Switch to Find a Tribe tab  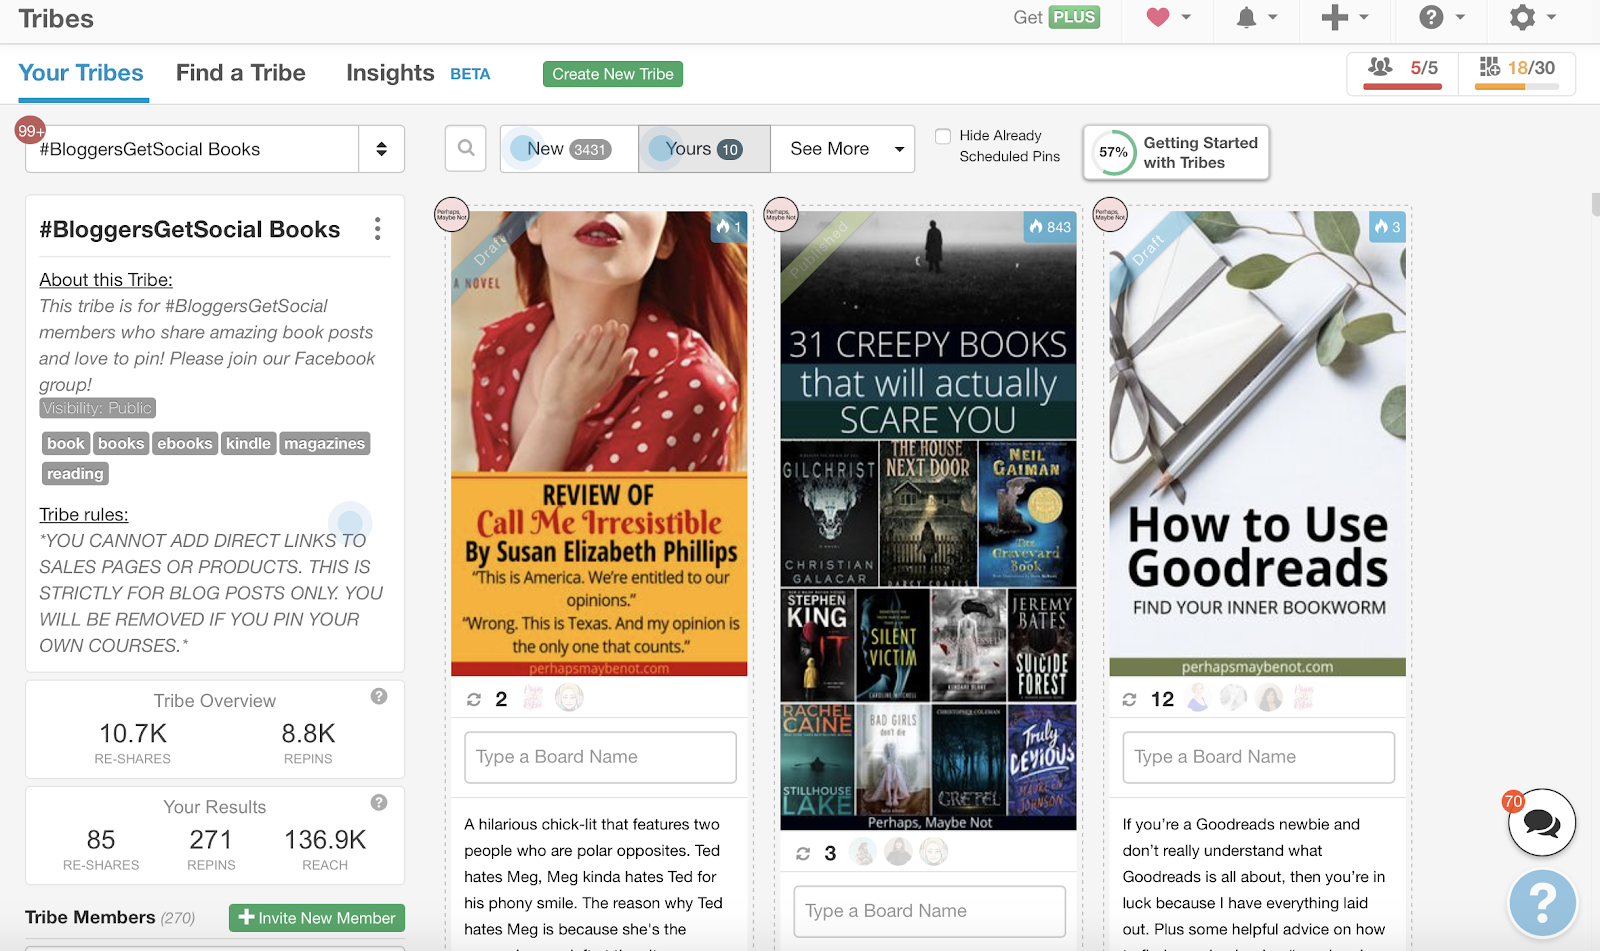click(240, 73)
